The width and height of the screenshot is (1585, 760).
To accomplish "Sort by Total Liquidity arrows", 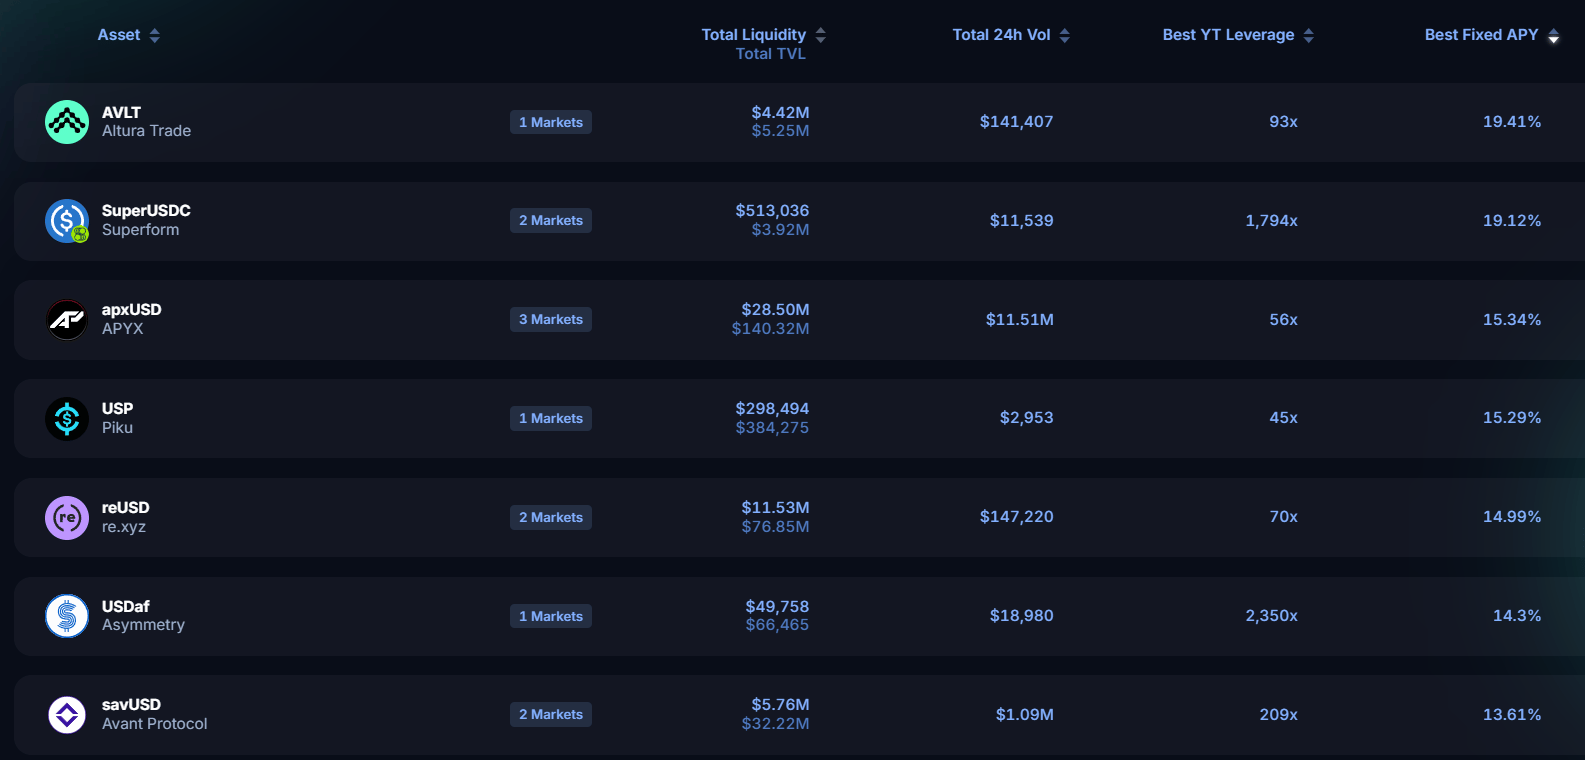I will (820, 35).
